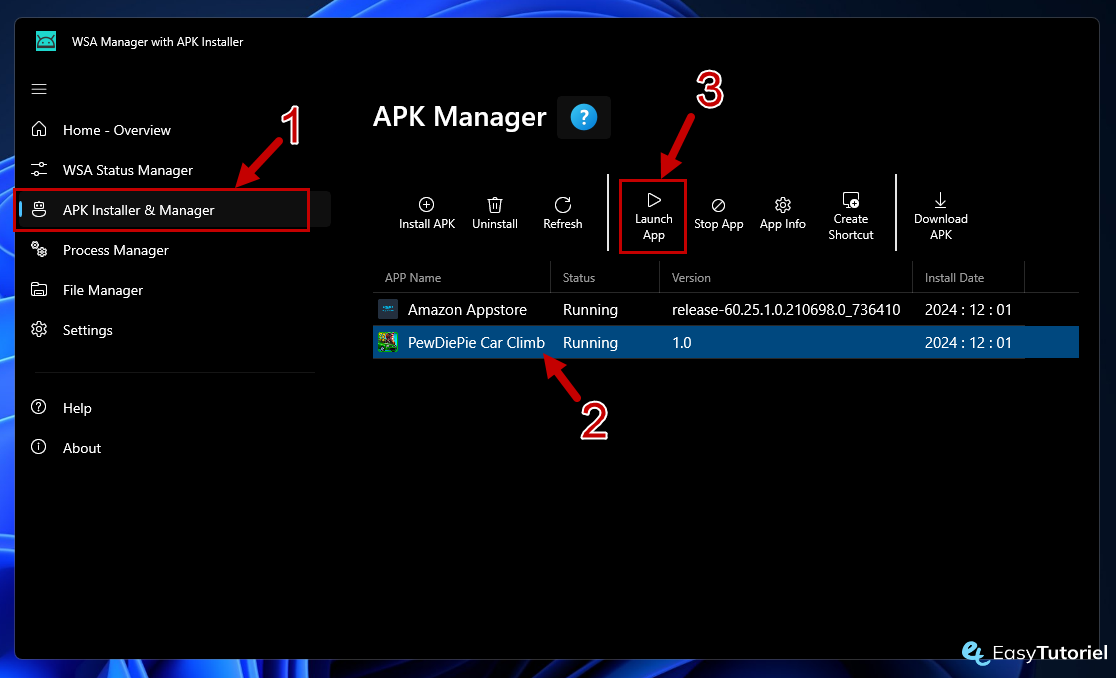Click version release-60.25.1.0.210698.0_736410 cell
Screen dimensions: 1116x678
[x=786, y=309]
